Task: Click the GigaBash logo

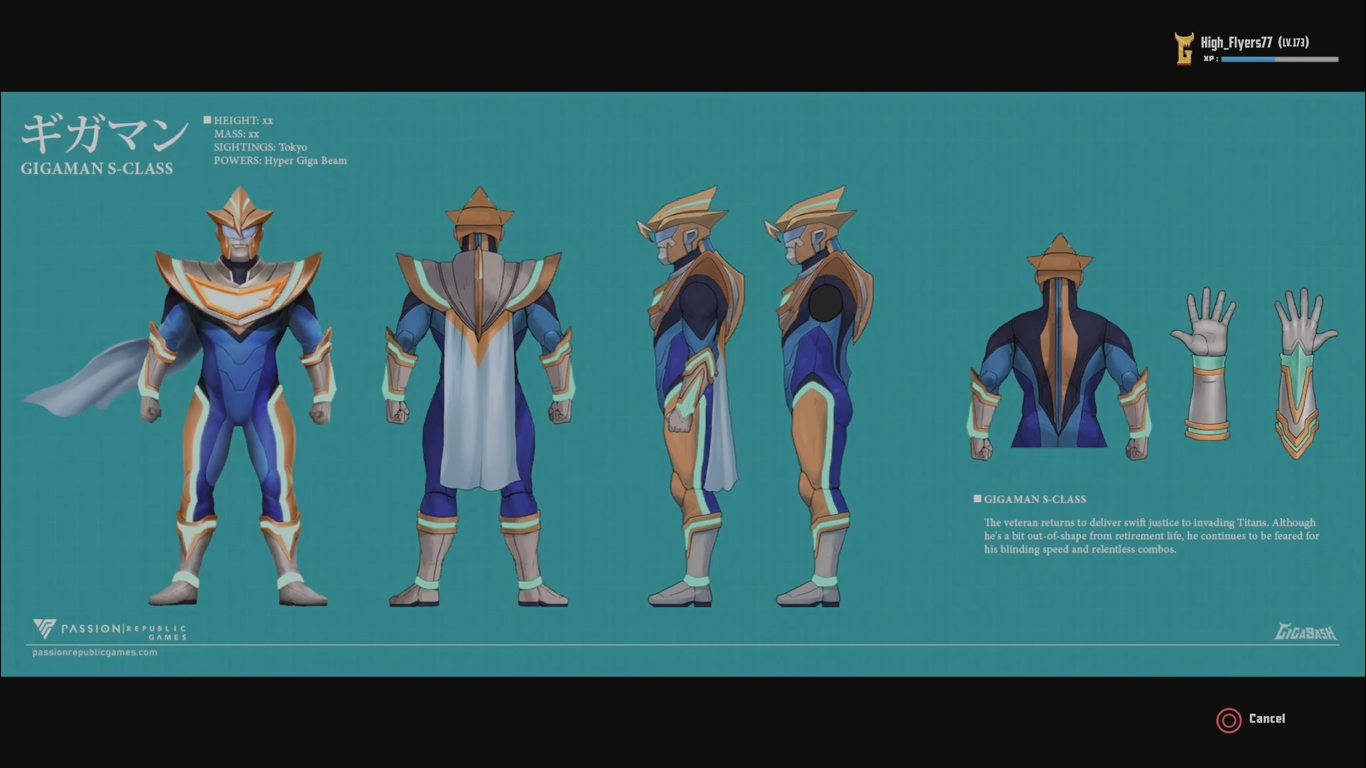Action: 1306,632
